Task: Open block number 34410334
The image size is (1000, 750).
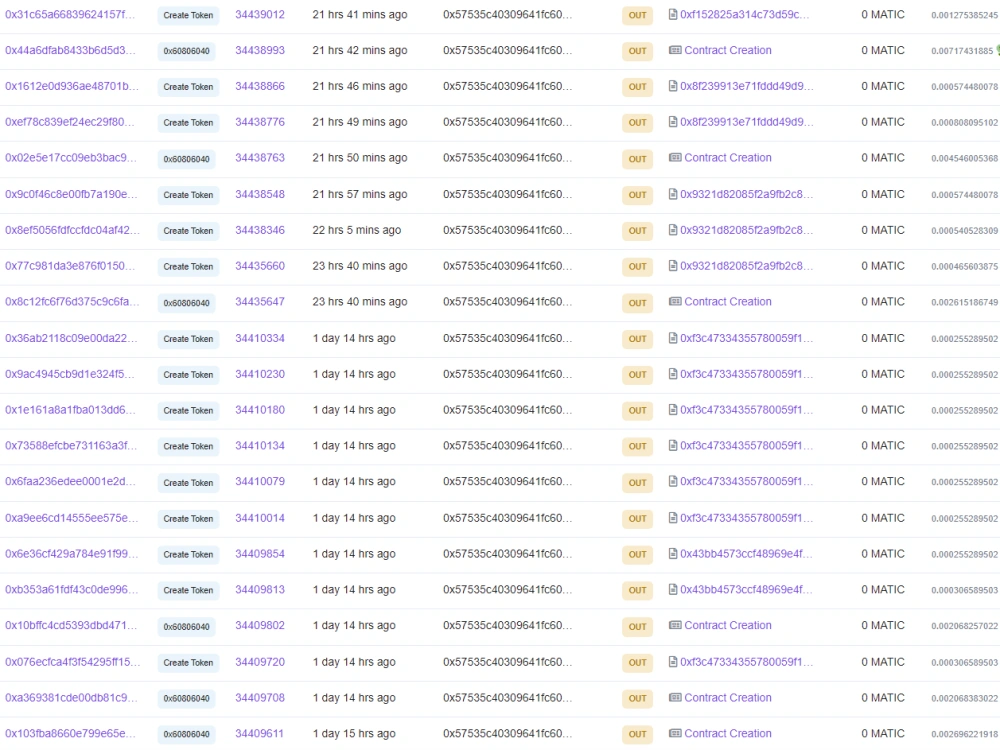Action: click(260, 338)
